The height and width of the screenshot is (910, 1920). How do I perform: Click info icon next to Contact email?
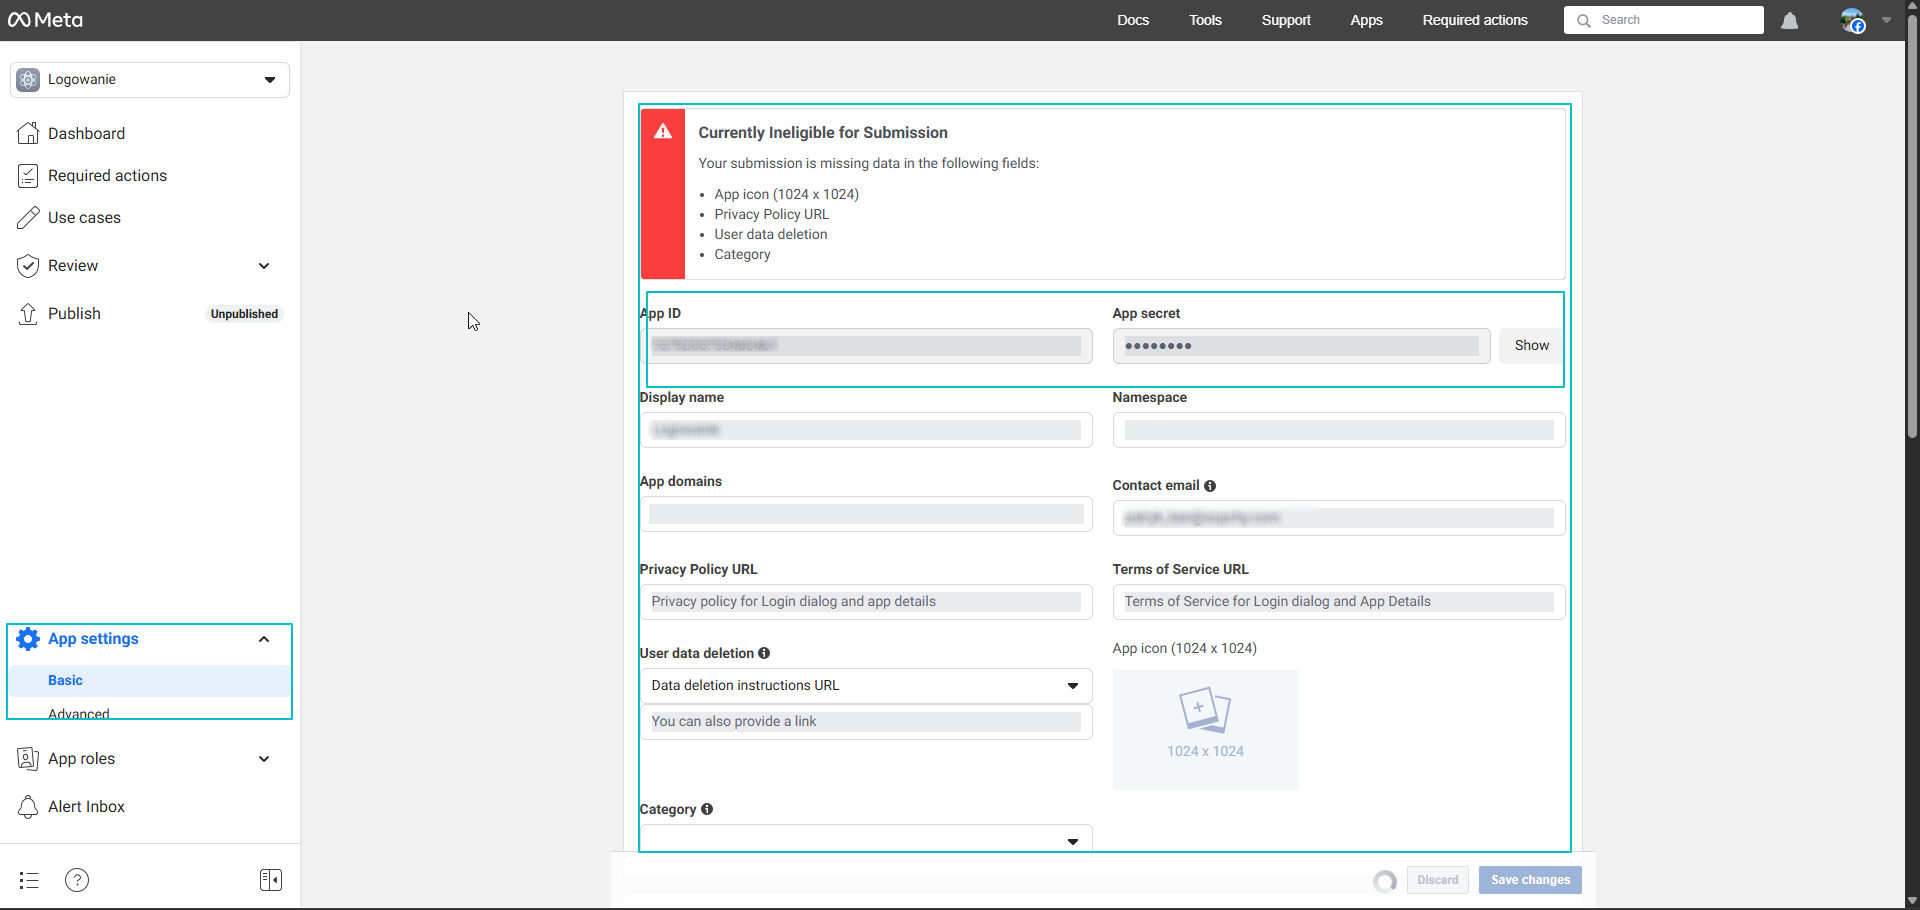coord(1210,486)
